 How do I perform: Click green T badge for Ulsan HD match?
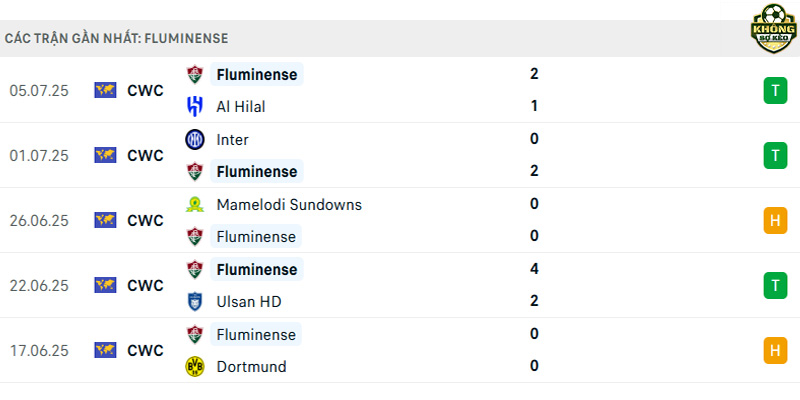tap(775, 285)
